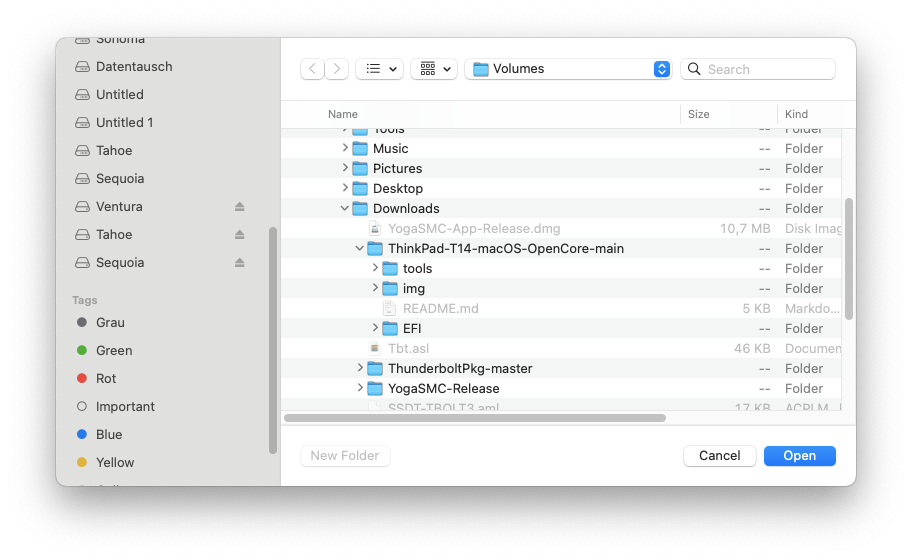Click the Datentausch drive icon
This screenshot has height=560, width=912.
tap(83, 66)
